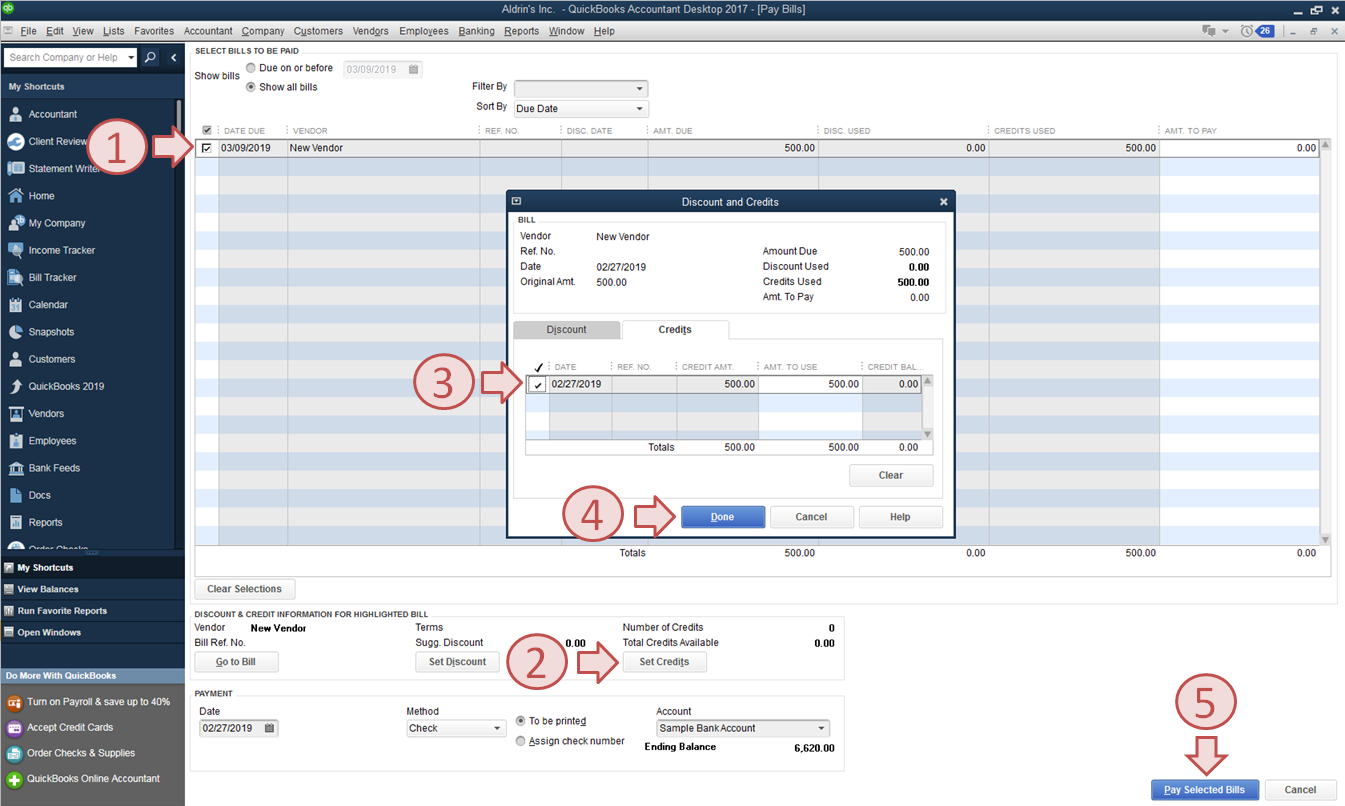This screenshot has height=806, width=1345.
Task: Open Statement Writer shortcut icon
Action: pos(16,168)
